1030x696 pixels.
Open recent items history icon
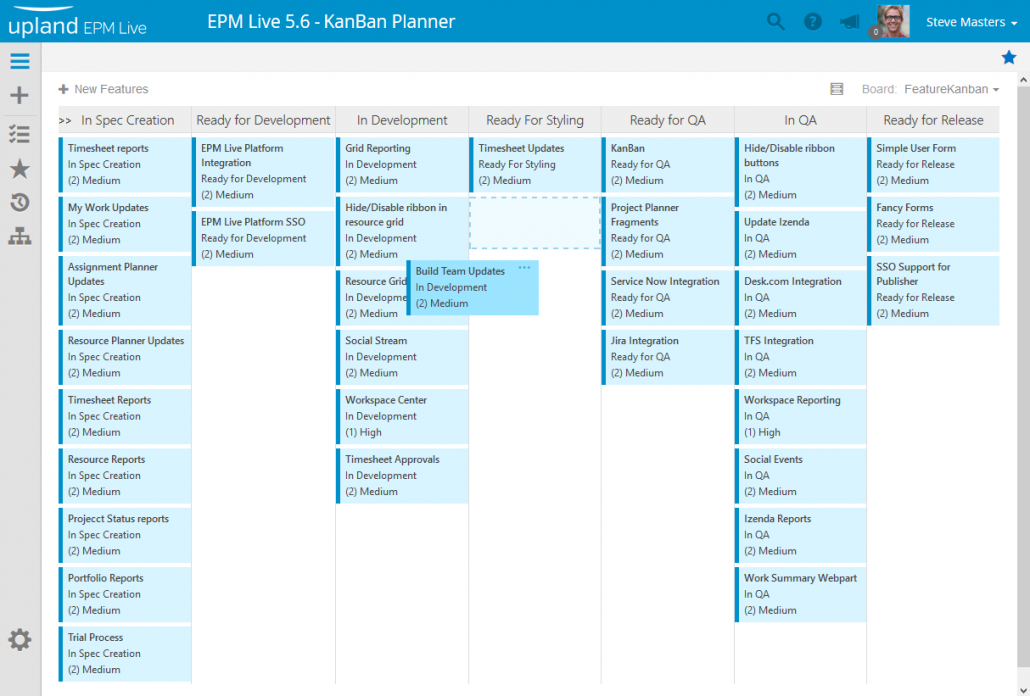19,203
